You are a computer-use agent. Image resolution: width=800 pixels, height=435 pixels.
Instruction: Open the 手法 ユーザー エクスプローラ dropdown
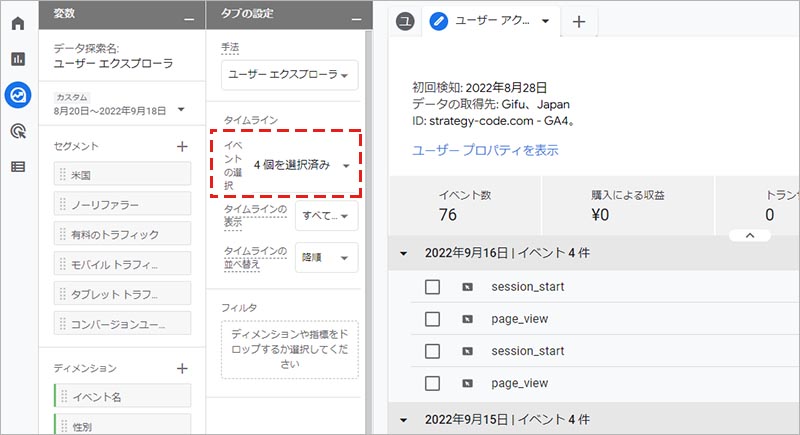click(289, 75)
